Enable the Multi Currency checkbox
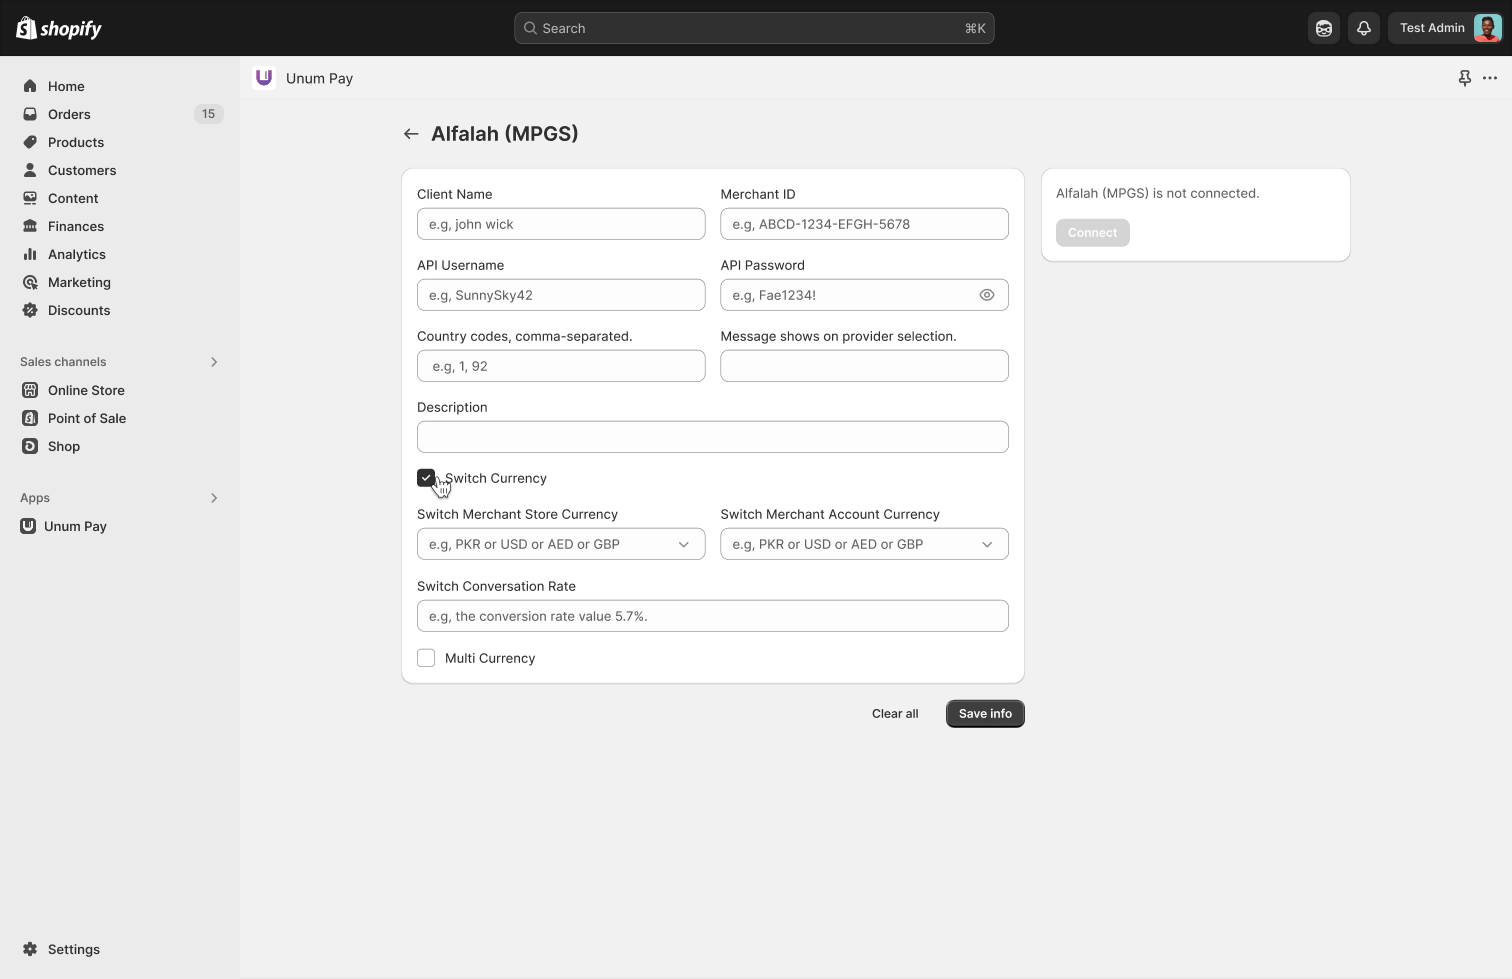 click(426, 658)
